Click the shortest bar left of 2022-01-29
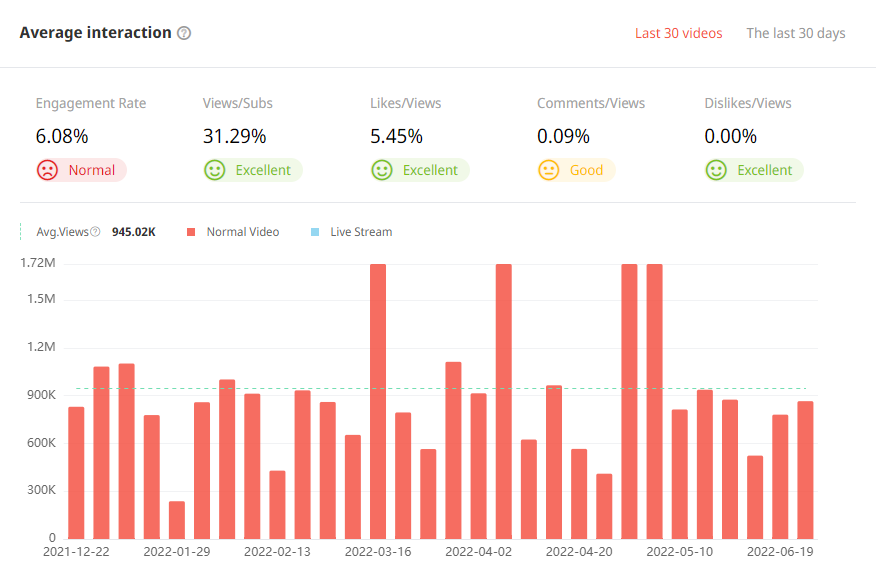The height and width of the screenshot is (579, 876). (177, 520)
